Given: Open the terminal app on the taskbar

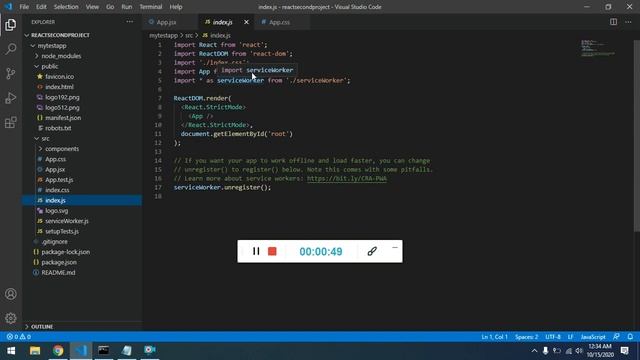Looking at the screenshot, I should pos(104,351).
